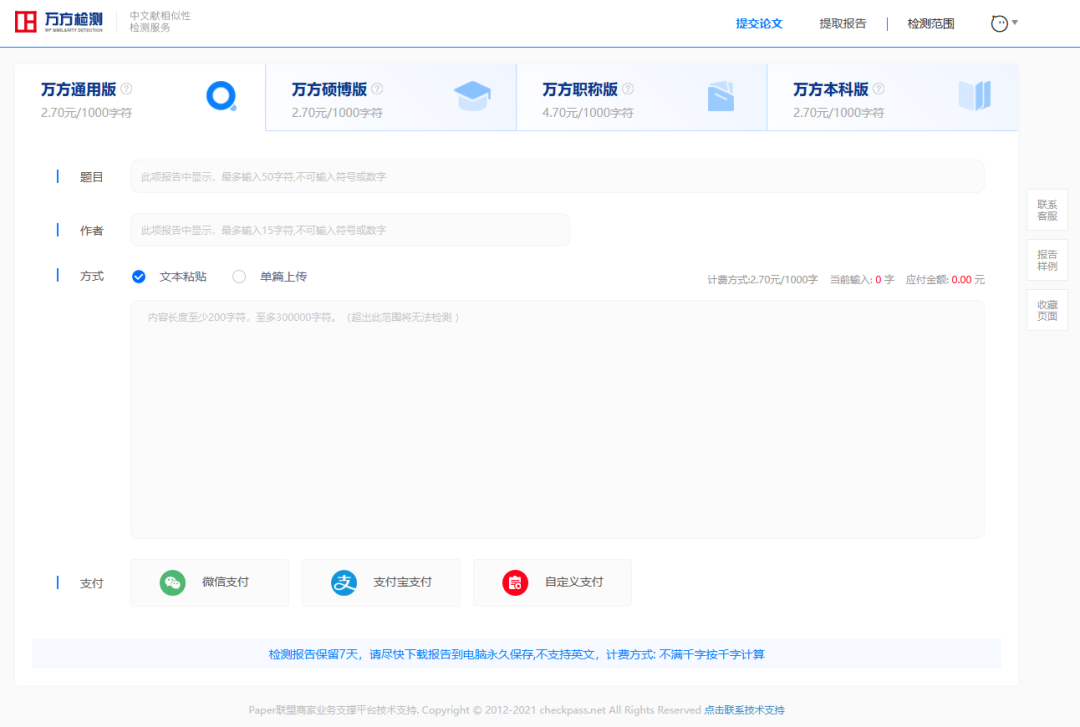Select the 万方通用版 tab
This screenshot has width=1080, height=727.
click(140, 97)
